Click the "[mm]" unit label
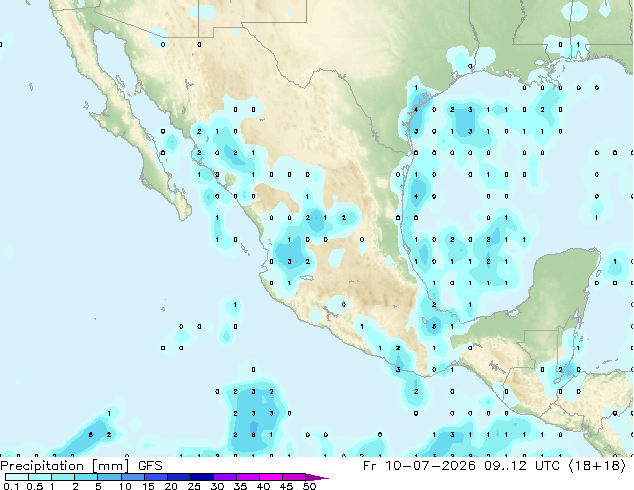This screenshot has height=490, width=634. click(110, 466)
